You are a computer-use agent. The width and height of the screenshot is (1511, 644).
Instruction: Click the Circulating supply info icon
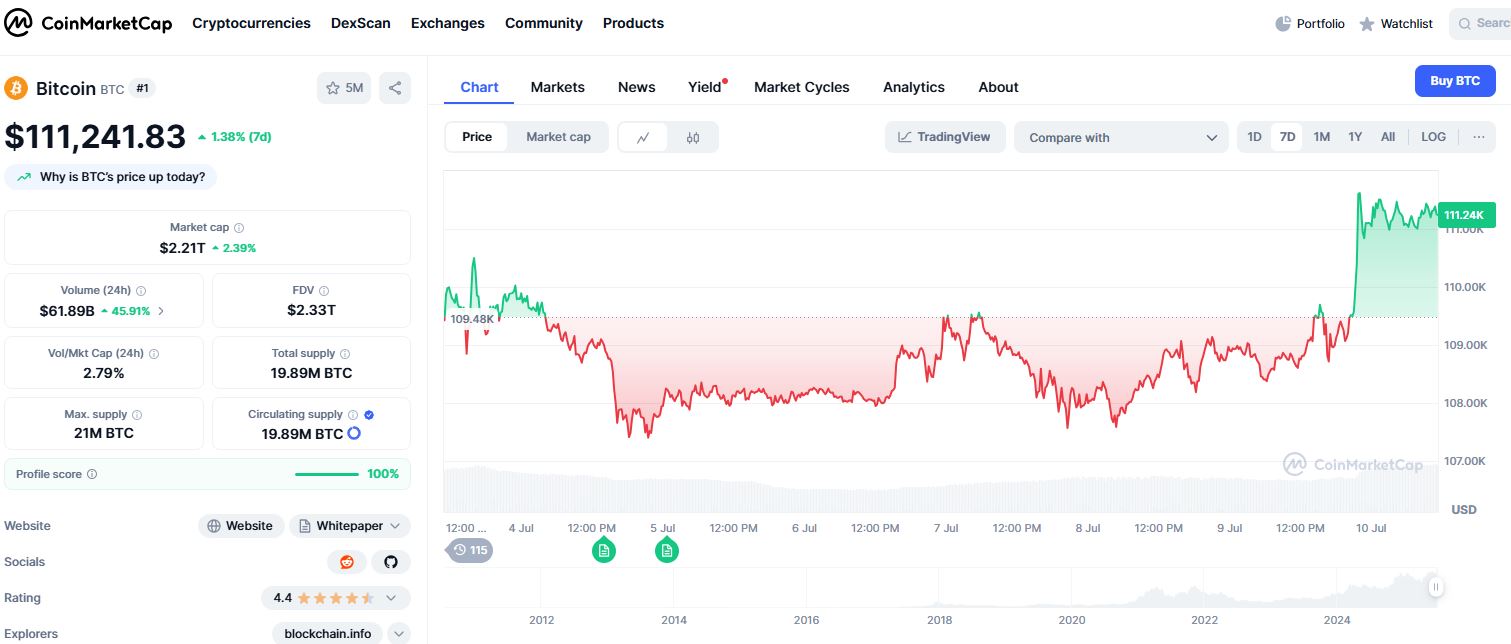[x=353, y=415]
